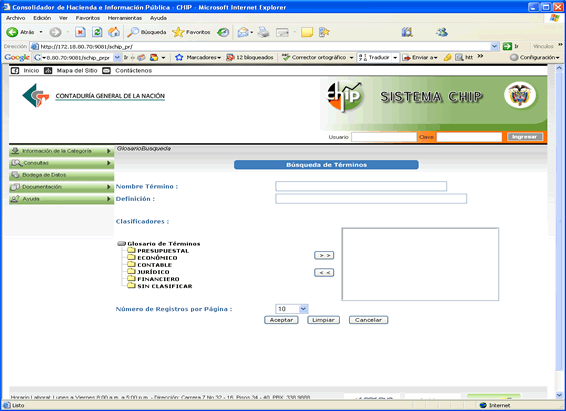Click the browser Home icon
The width and height of the screenshot is (566, 411).
(114, 32)
